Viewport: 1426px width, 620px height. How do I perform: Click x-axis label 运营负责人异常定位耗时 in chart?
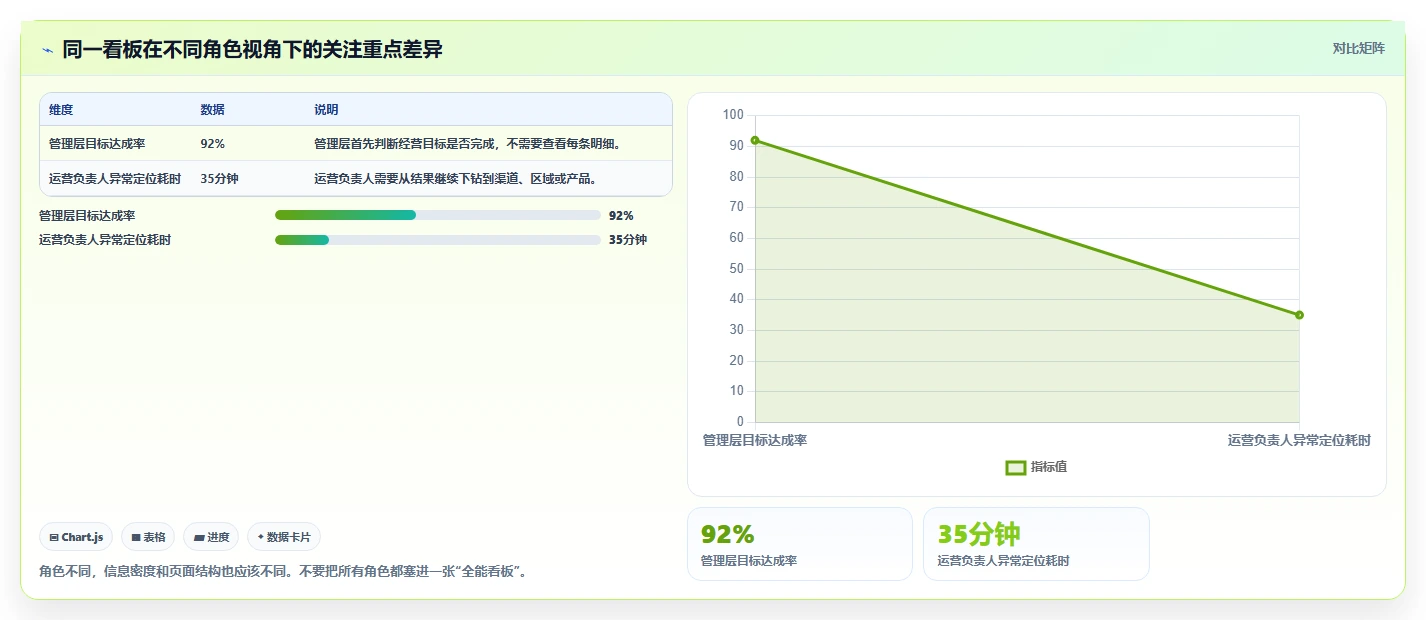click(x=1299, y=440)
